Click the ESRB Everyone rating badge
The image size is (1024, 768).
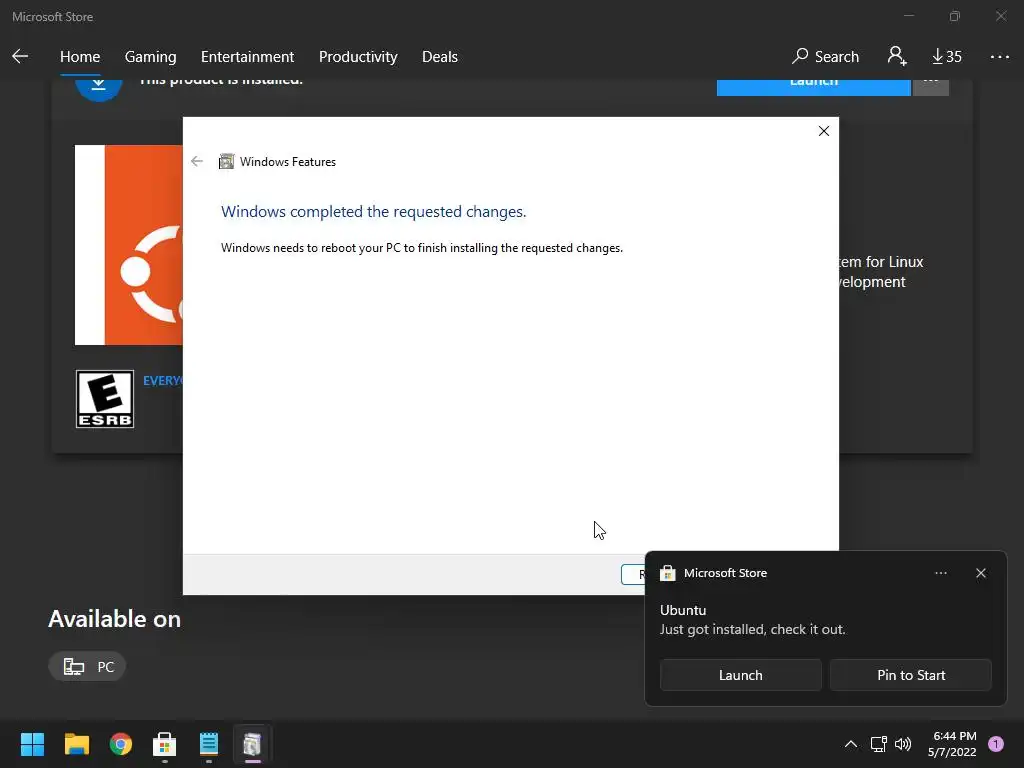tap(104, 399)
